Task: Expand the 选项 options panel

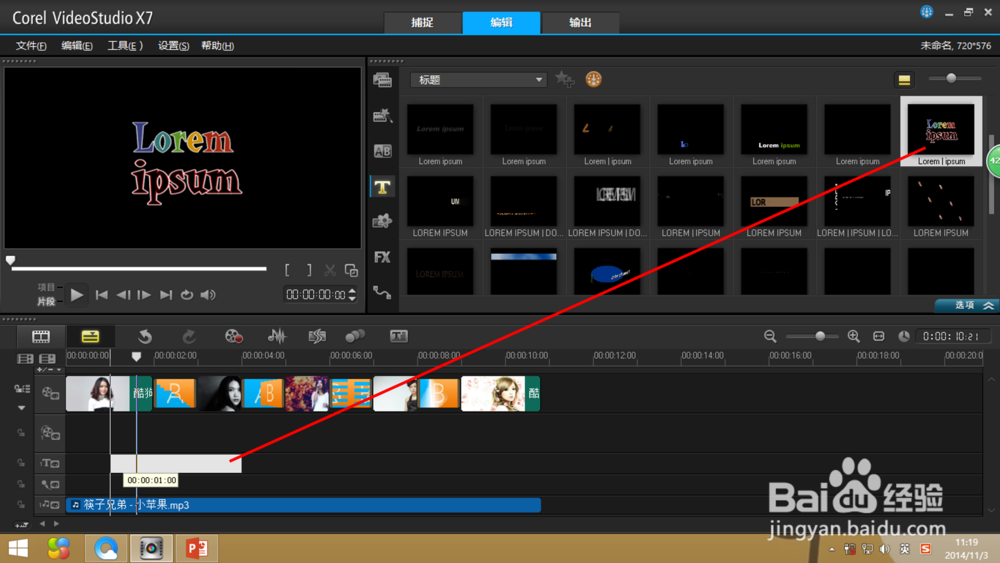Action: 967,305
